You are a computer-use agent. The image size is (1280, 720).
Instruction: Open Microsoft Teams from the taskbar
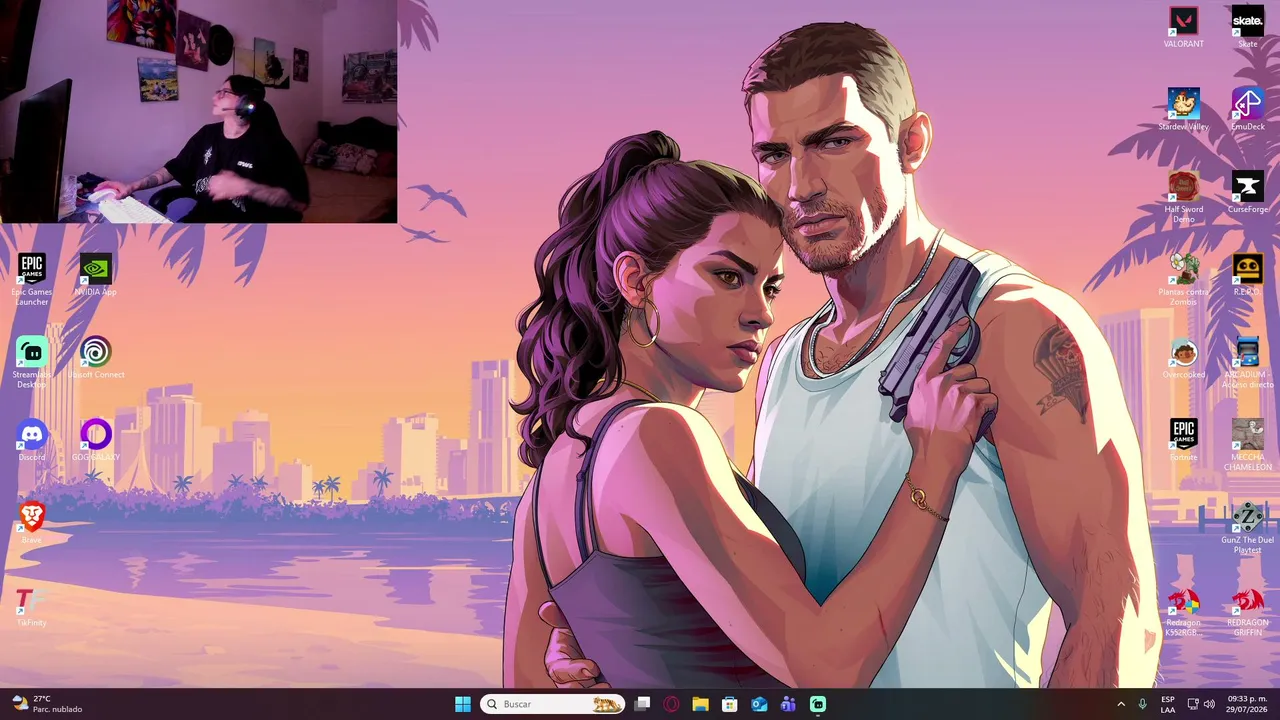(x=788, y=704)
